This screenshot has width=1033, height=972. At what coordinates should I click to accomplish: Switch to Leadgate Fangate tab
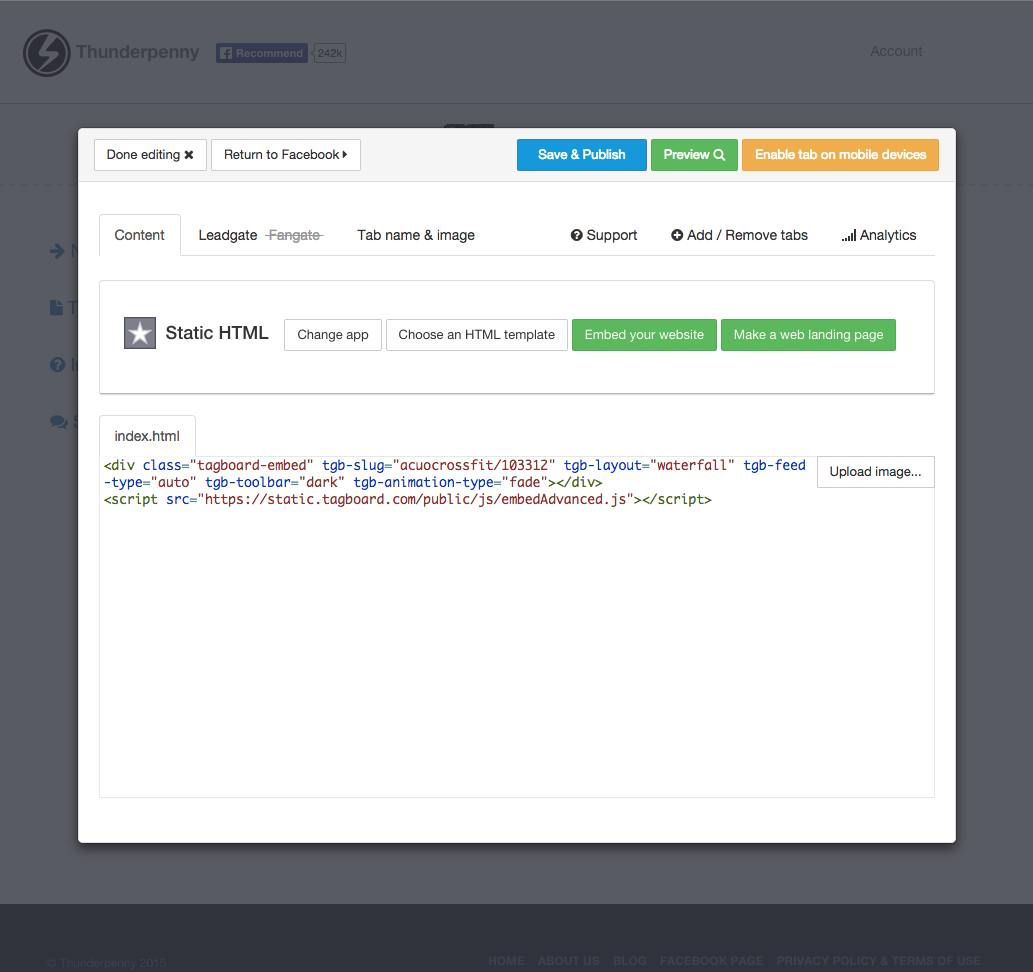261,235
